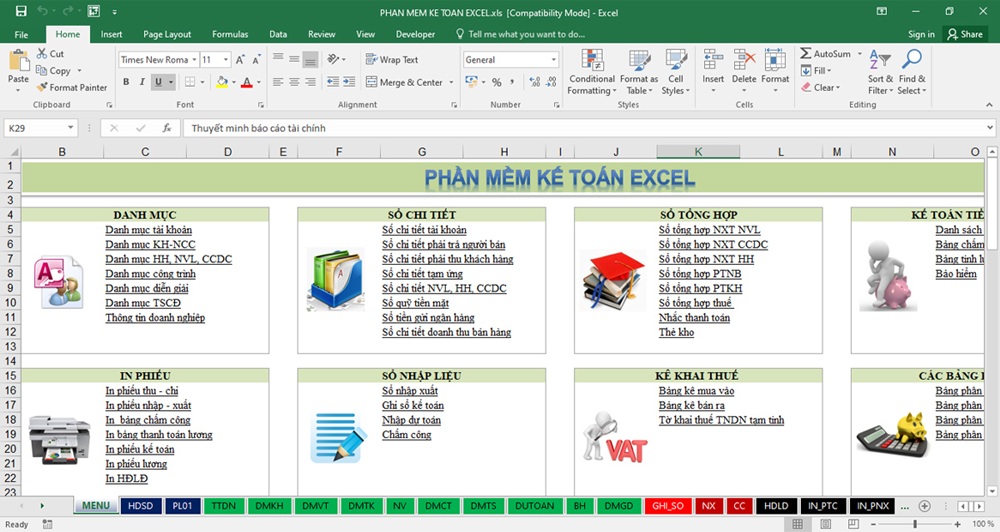Screen dimensions: 1000x532
Task: Switch to the Formulas ribbon tab
Action: pos(230,34)
